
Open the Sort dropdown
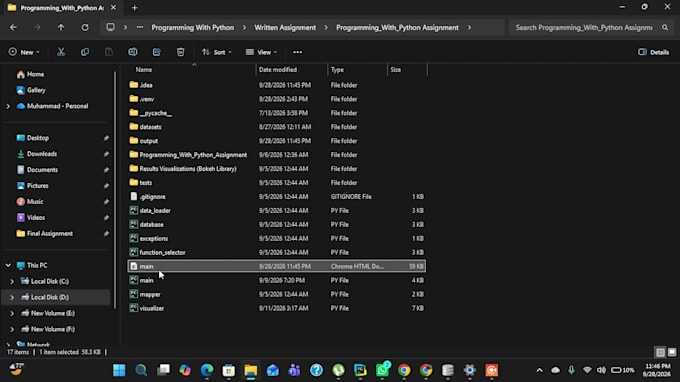(216, 52)
